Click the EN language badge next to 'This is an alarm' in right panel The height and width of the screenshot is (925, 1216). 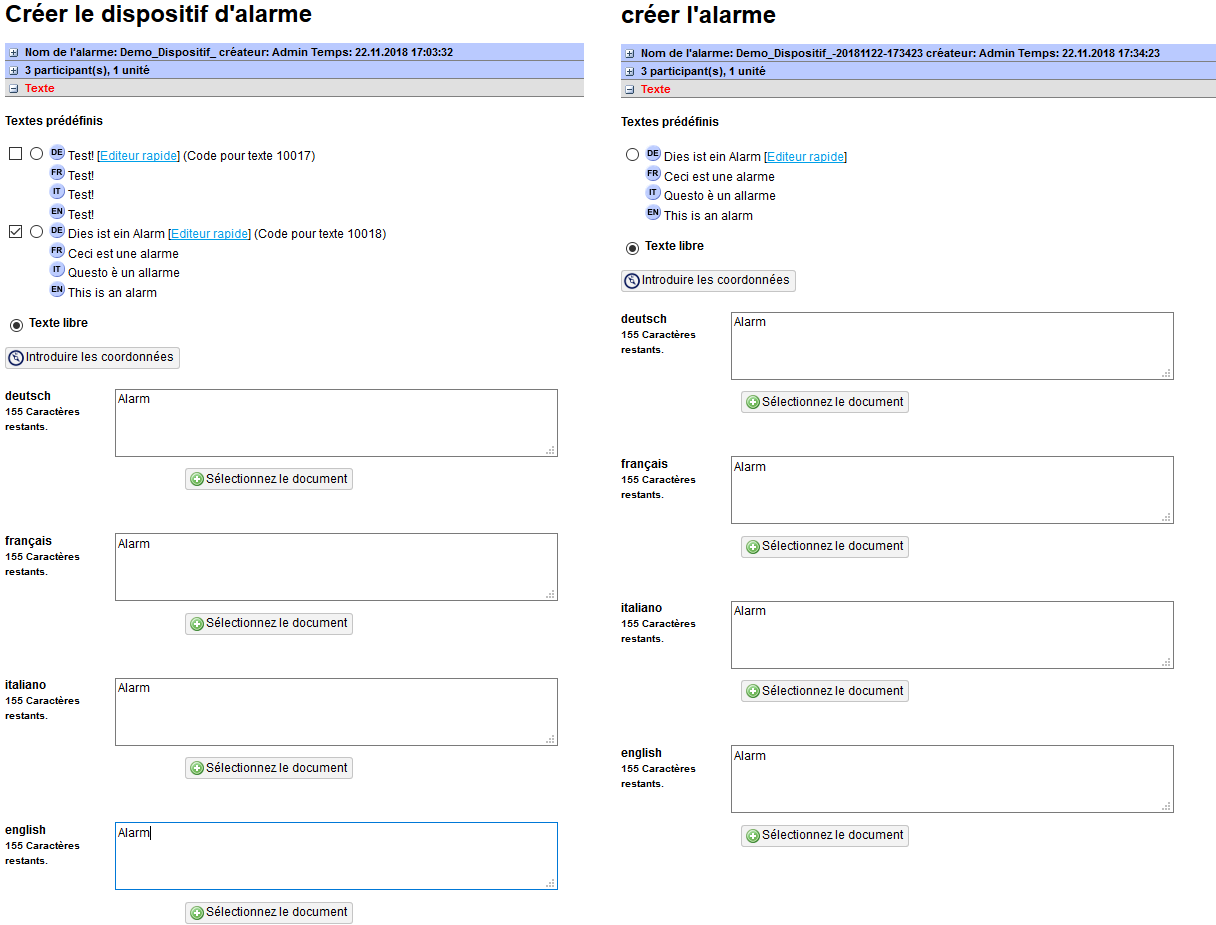pos(653,213)
